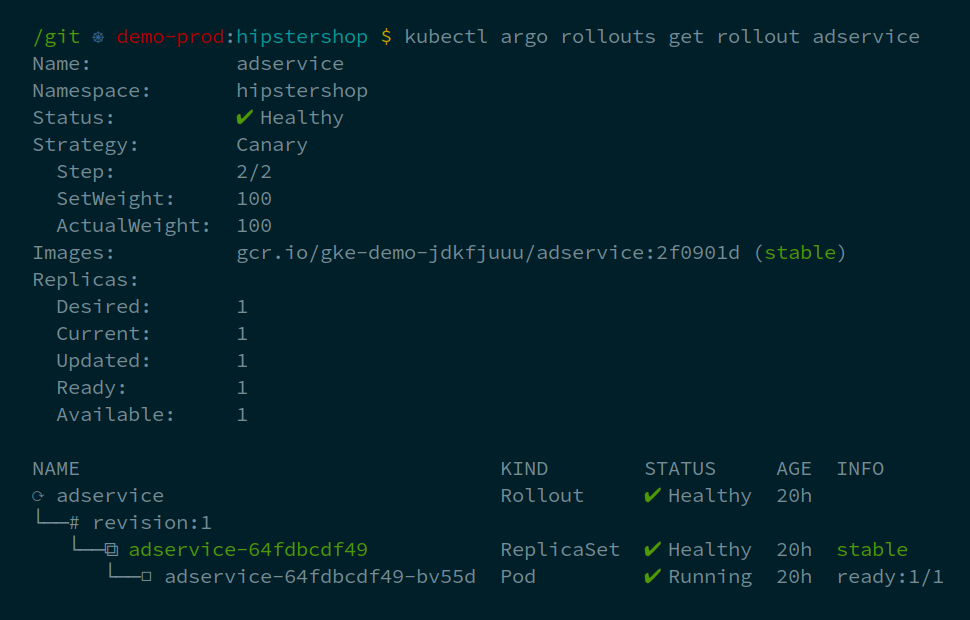Click the checkmark next to Running

[x=653, y=577]
